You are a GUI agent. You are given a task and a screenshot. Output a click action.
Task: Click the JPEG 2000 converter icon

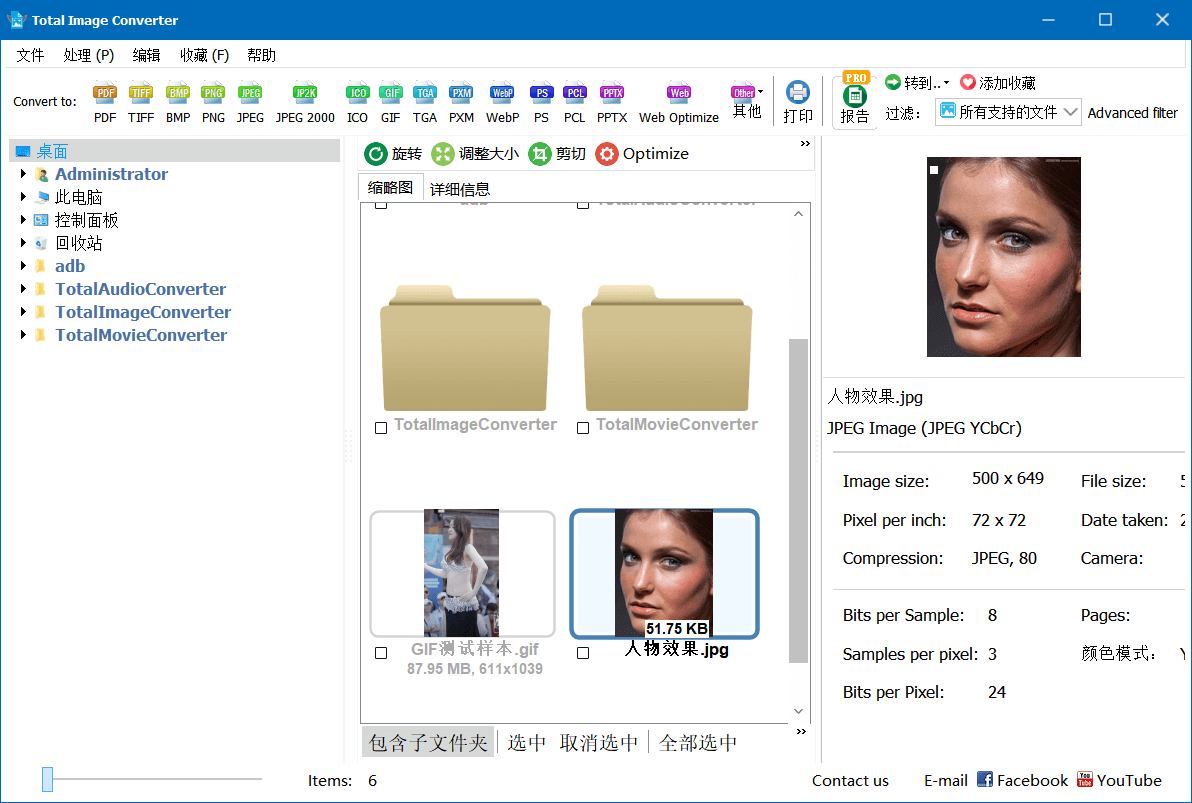pos(304,100)
